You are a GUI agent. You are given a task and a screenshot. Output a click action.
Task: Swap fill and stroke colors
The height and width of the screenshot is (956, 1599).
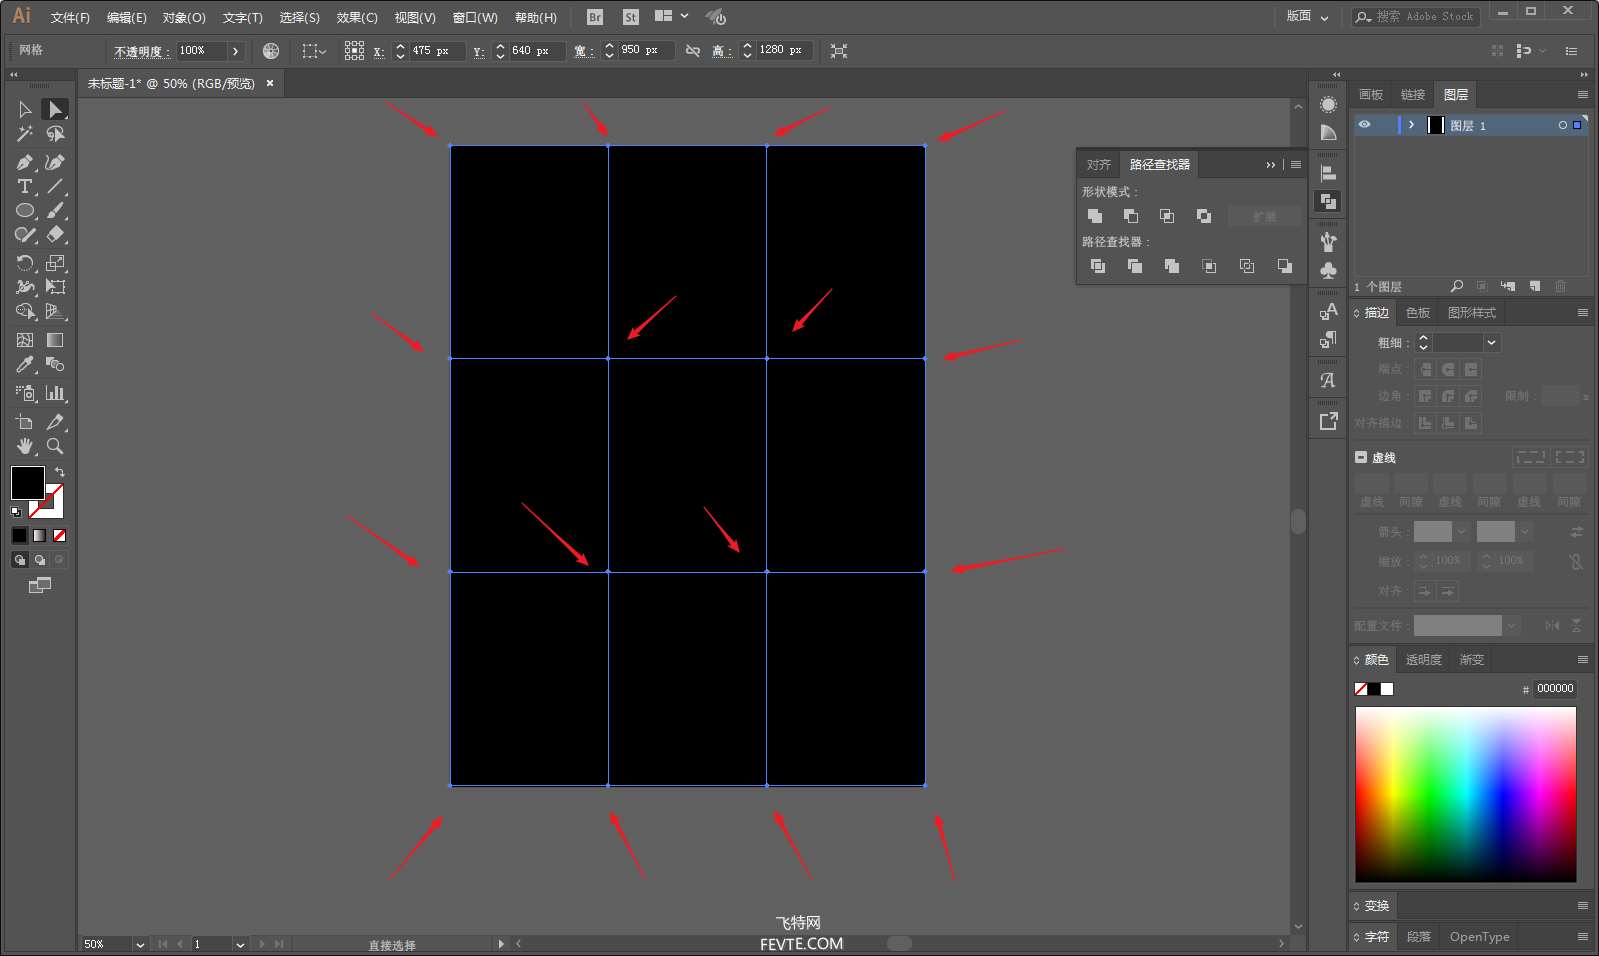[60, 472]
